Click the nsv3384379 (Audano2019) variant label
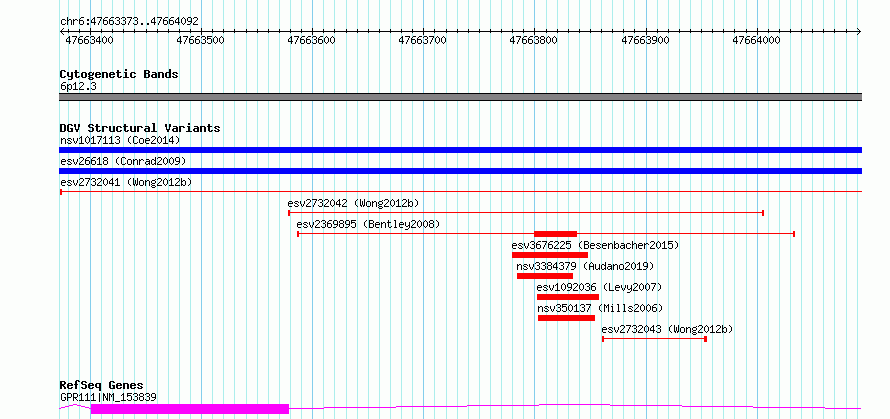The image size is (890, 419). point(585,266)
